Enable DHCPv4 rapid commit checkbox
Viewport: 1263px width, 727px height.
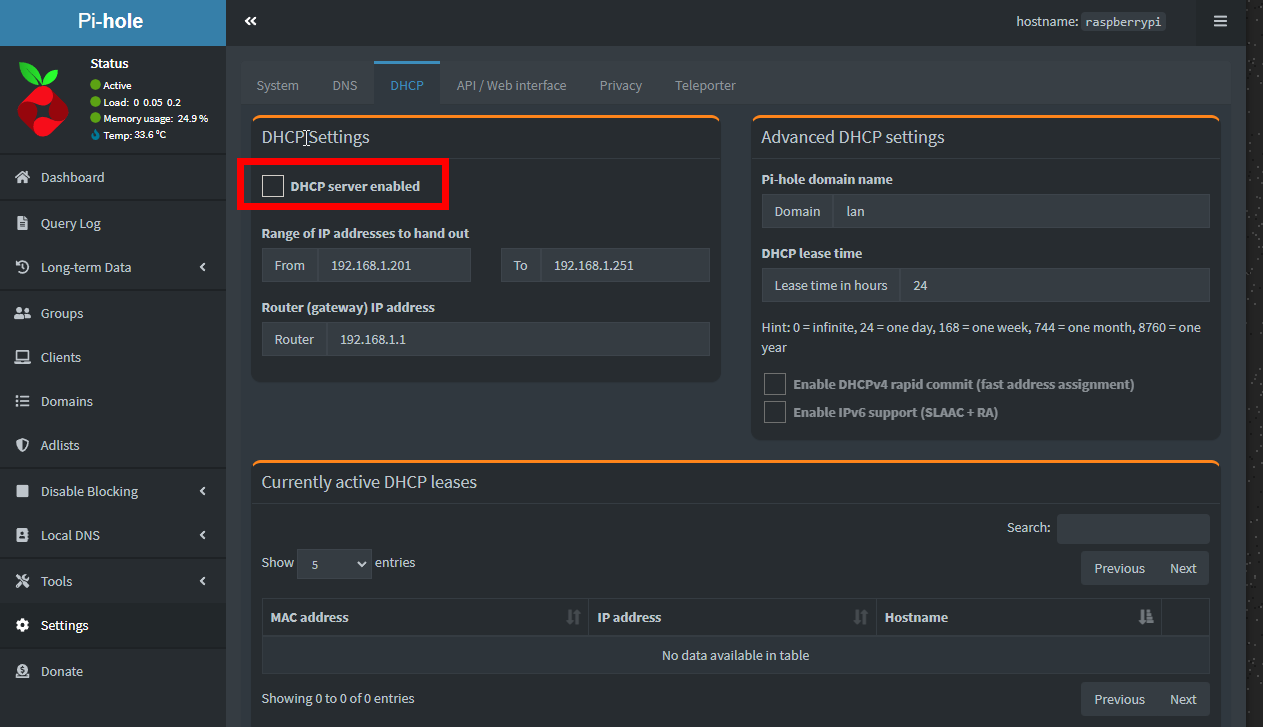point(775,384)
